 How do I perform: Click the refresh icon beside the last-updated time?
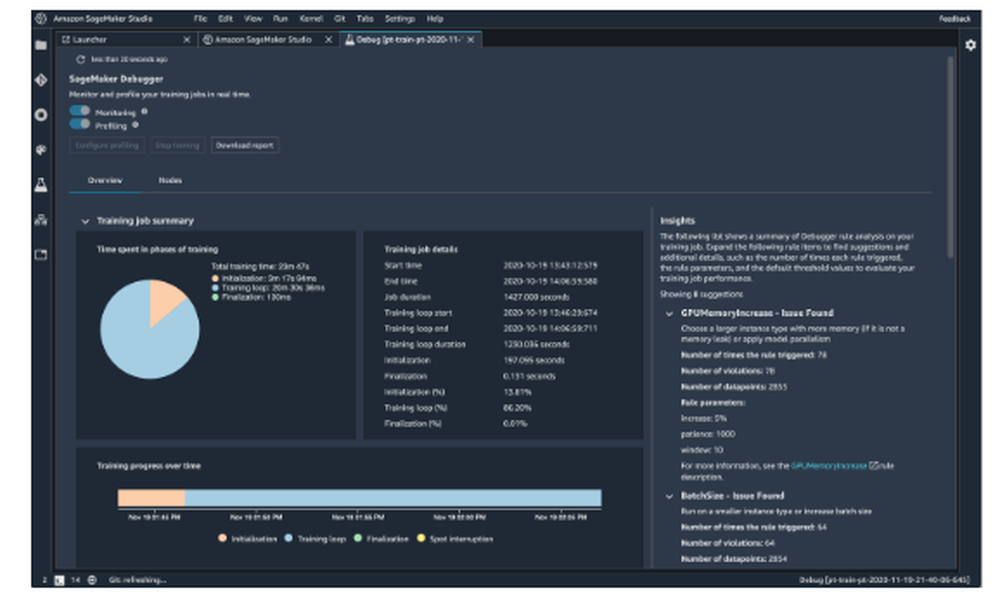(80, 59)
